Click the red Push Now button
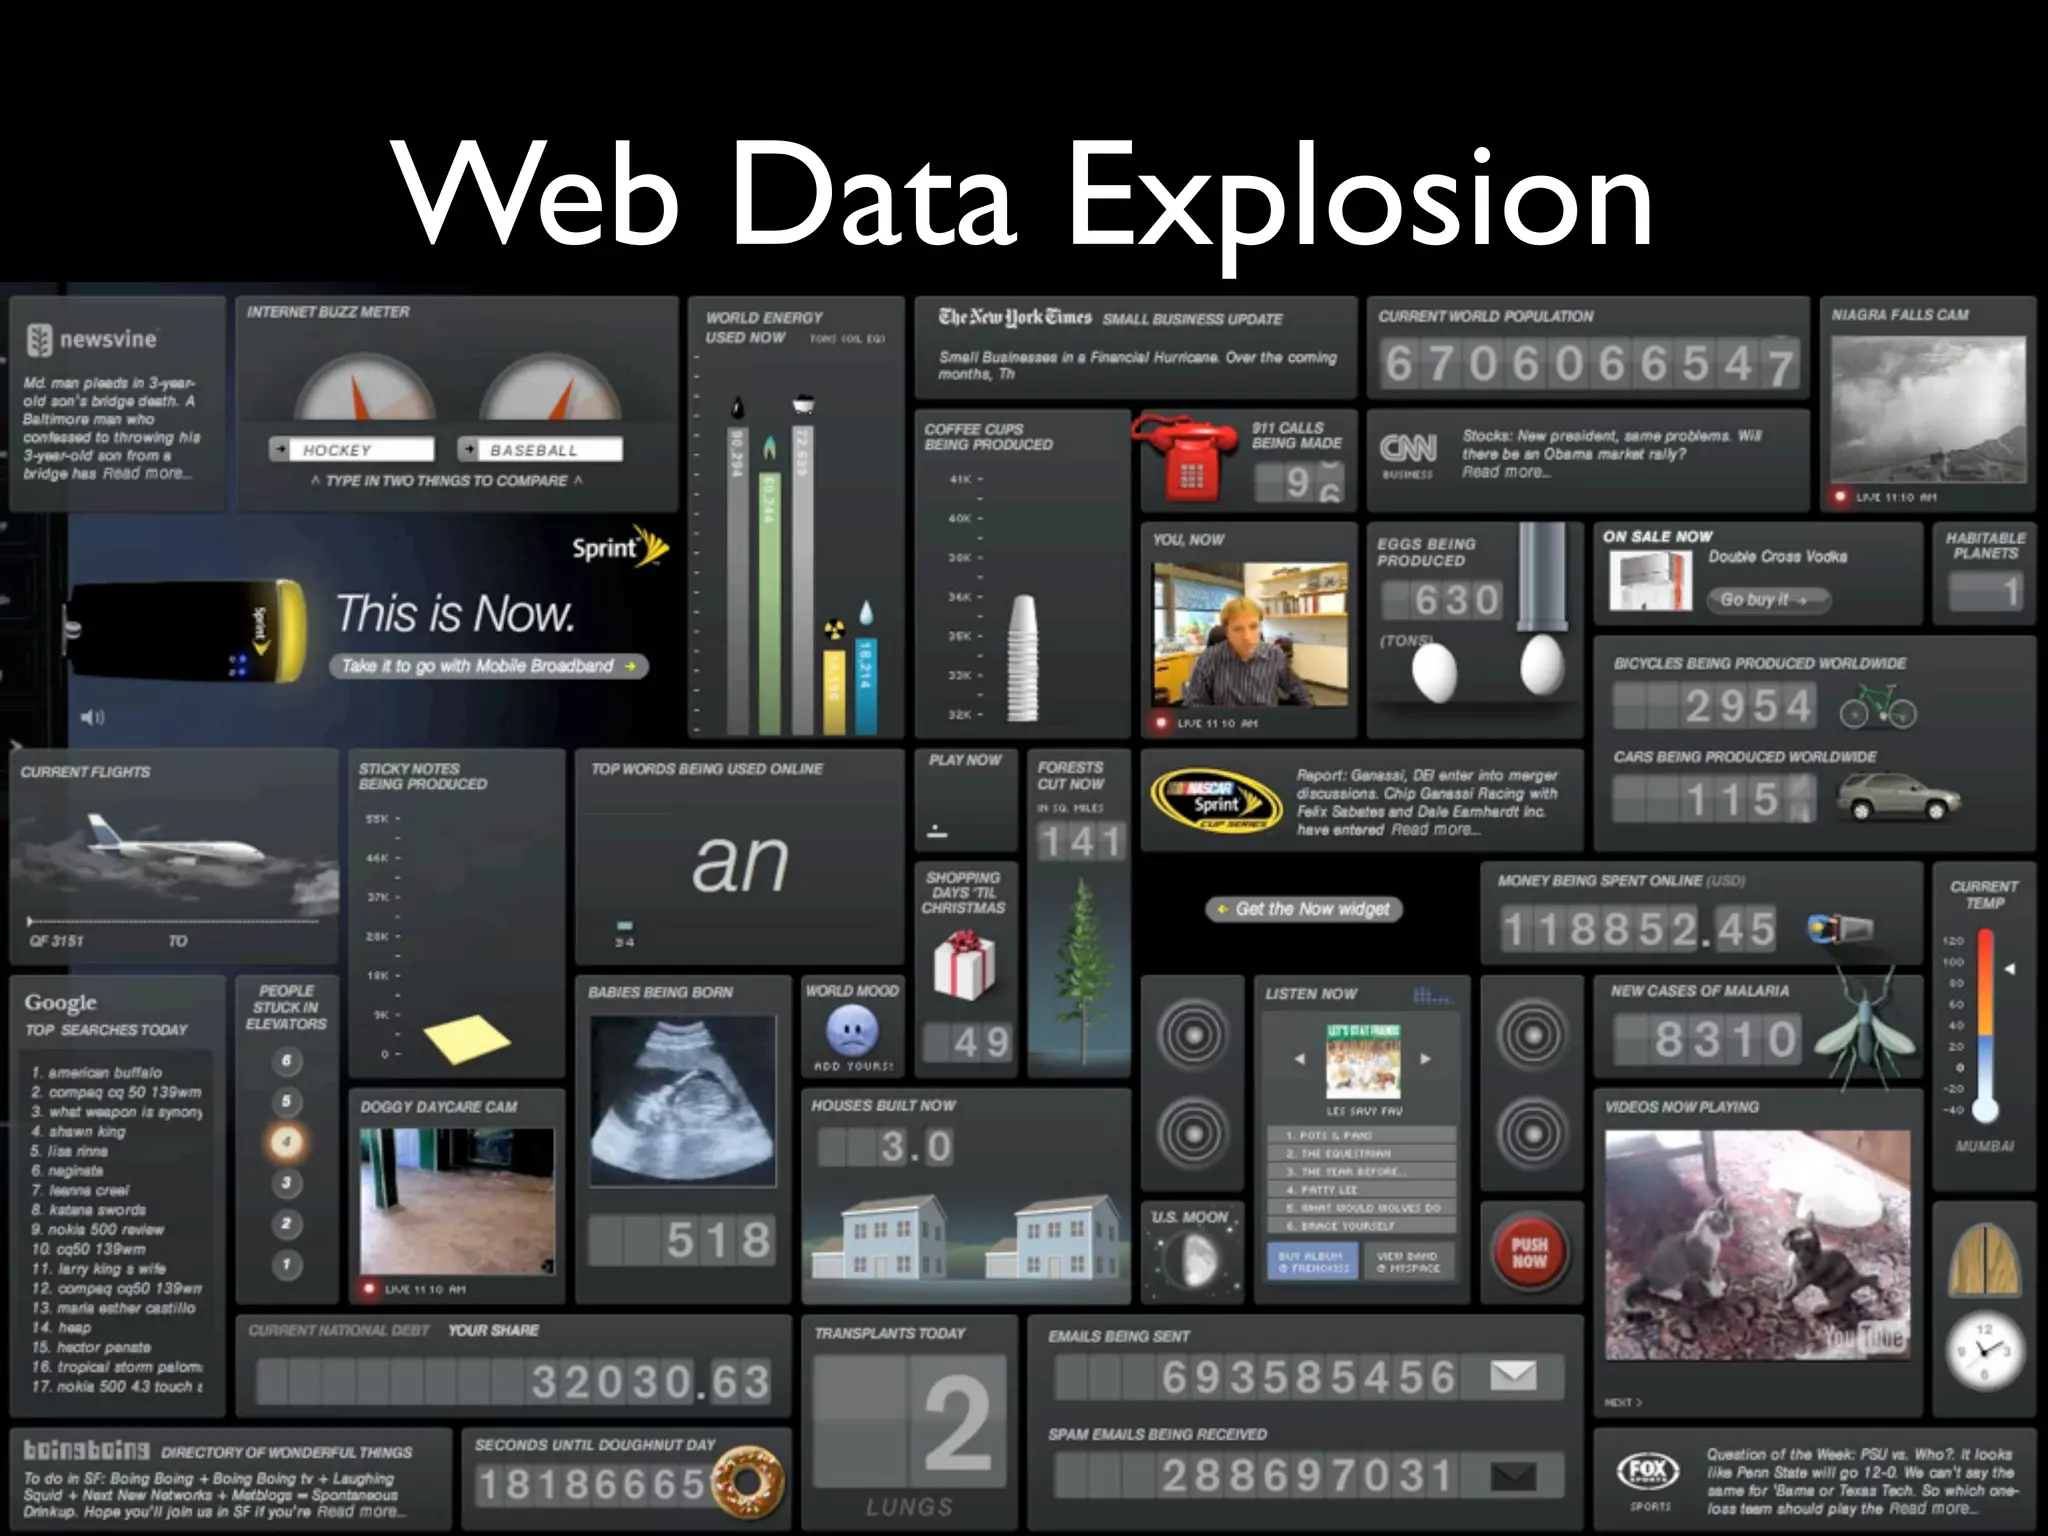The image size is (2048, 1536). pyautogui.click(x=1529, y=1252)
